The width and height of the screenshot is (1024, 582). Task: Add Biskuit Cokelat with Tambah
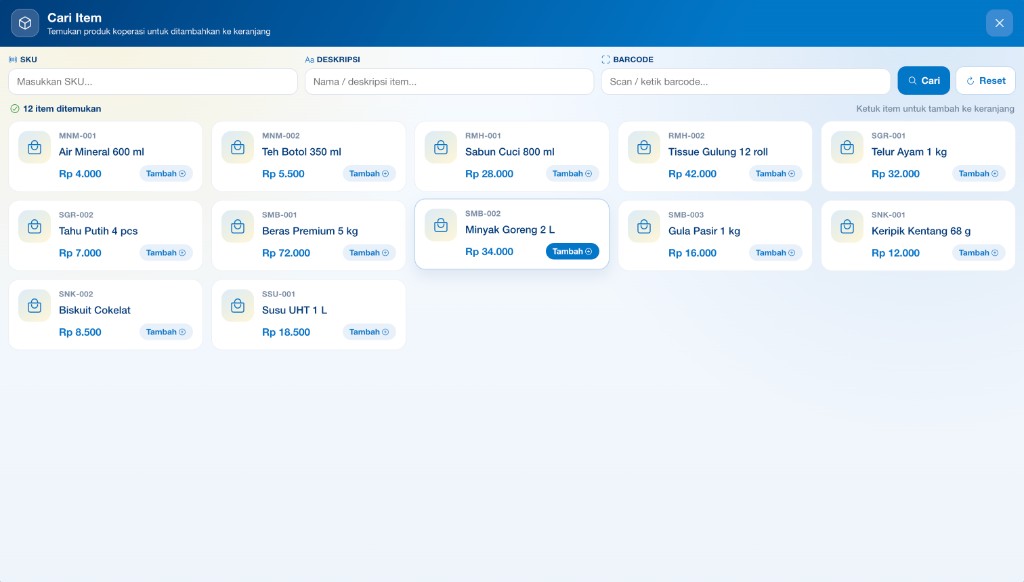point(166,332)
